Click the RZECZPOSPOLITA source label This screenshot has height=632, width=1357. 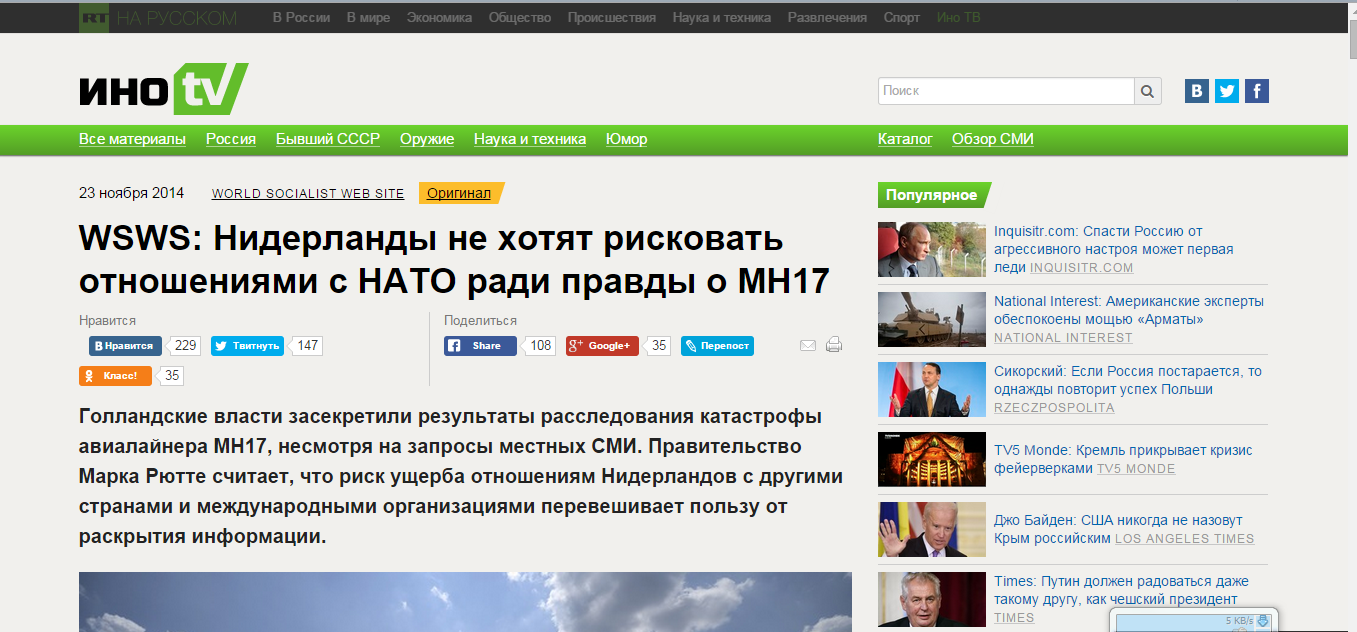[1054, 407]
